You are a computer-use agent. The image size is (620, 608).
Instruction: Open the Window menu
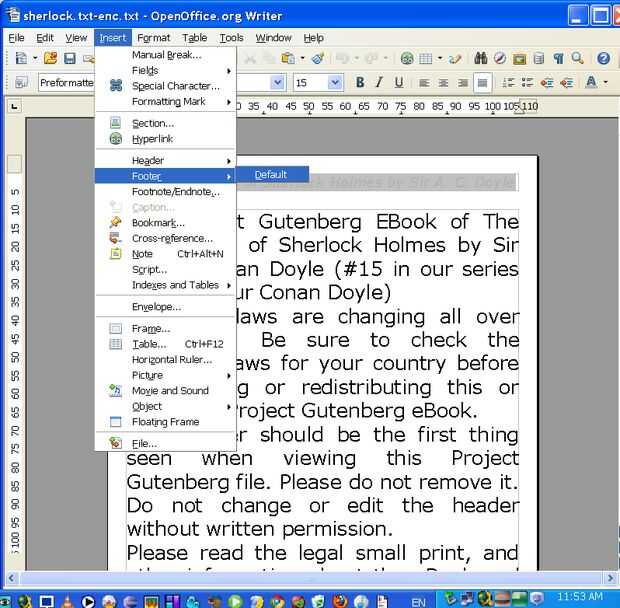coord(273,38)
